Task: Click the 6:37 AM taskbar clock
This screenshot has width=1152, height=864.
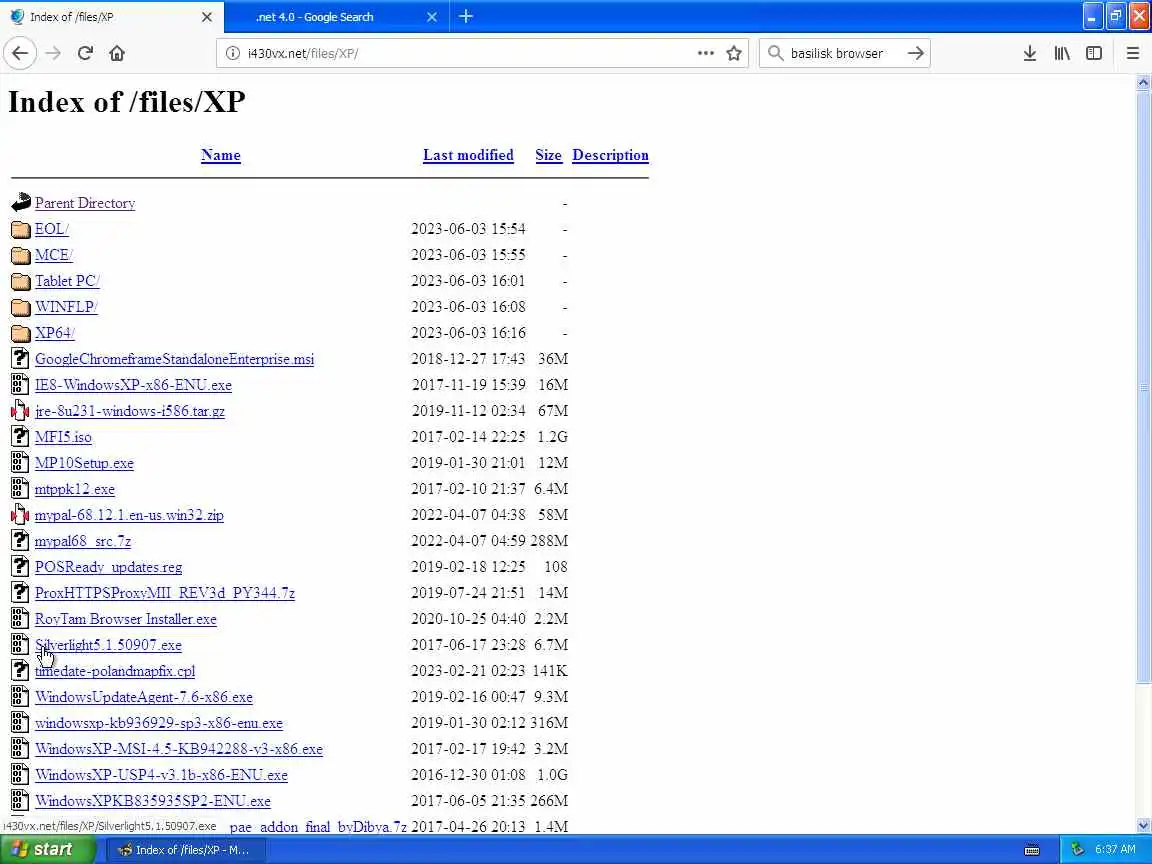Action: click(x=1115, y=849)
